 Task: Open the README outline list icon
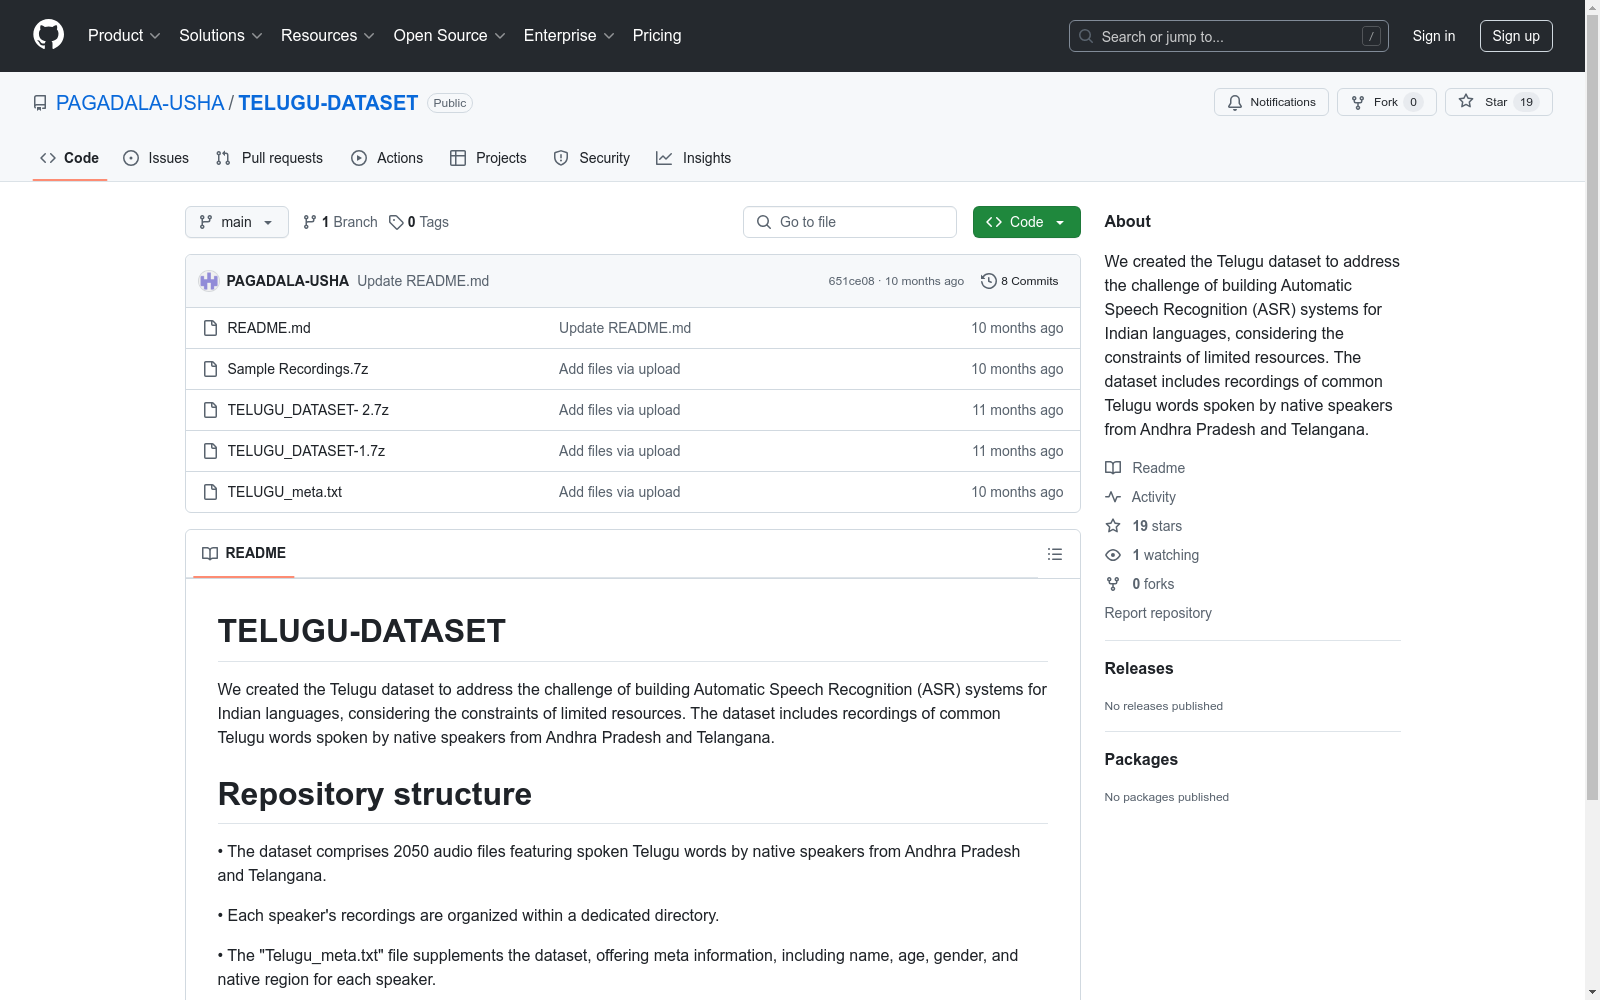pos(1055,554)
